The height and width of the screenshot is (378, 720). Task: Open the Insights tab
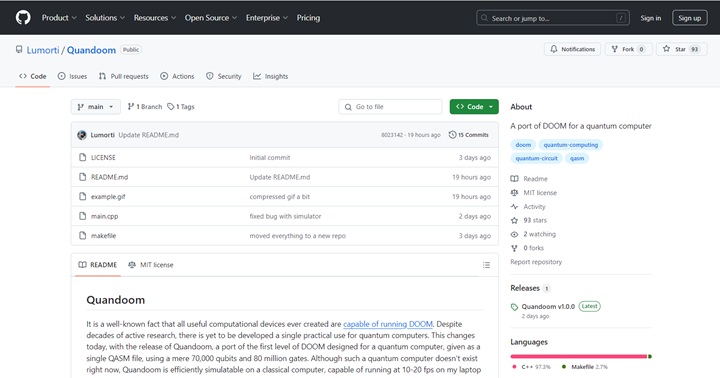tap(270, 76)
